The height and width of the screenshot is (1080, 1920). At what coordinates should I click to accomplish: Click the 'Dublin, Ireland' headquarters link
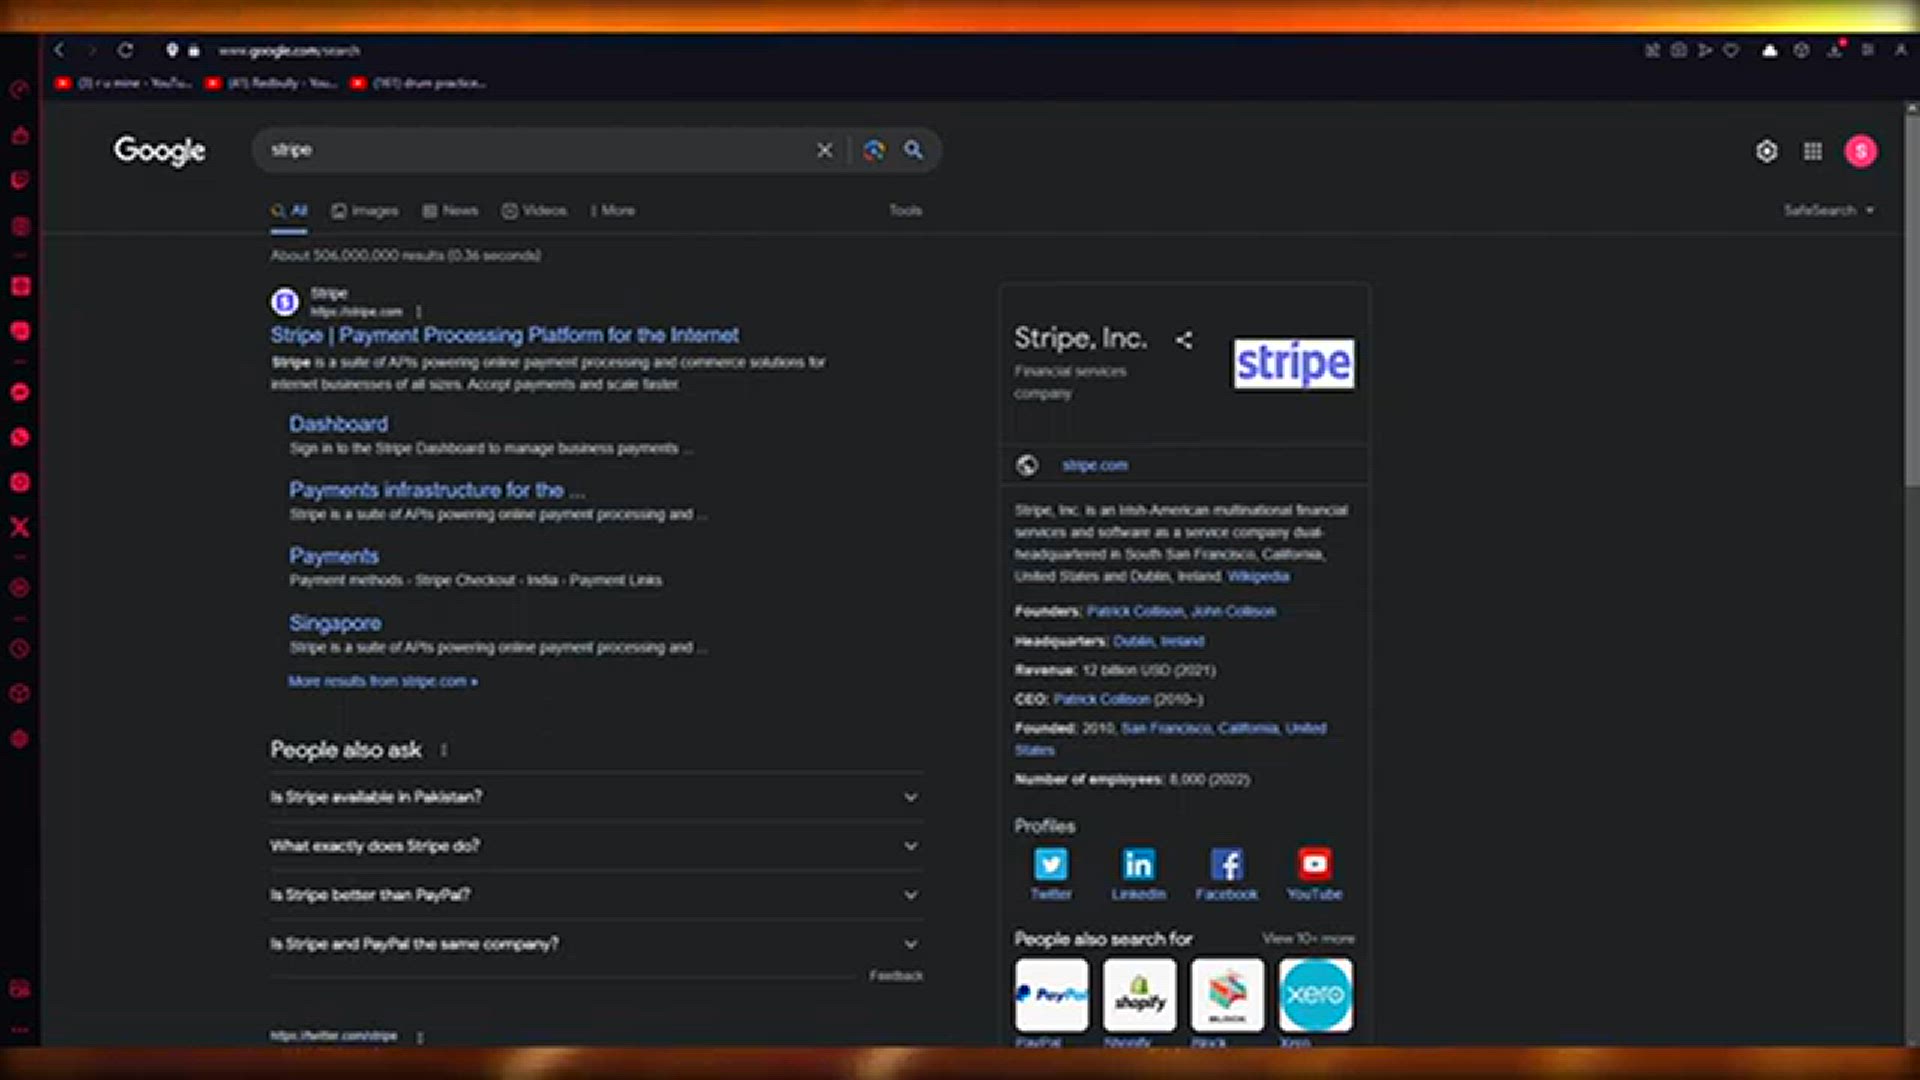pos(1159,641)
